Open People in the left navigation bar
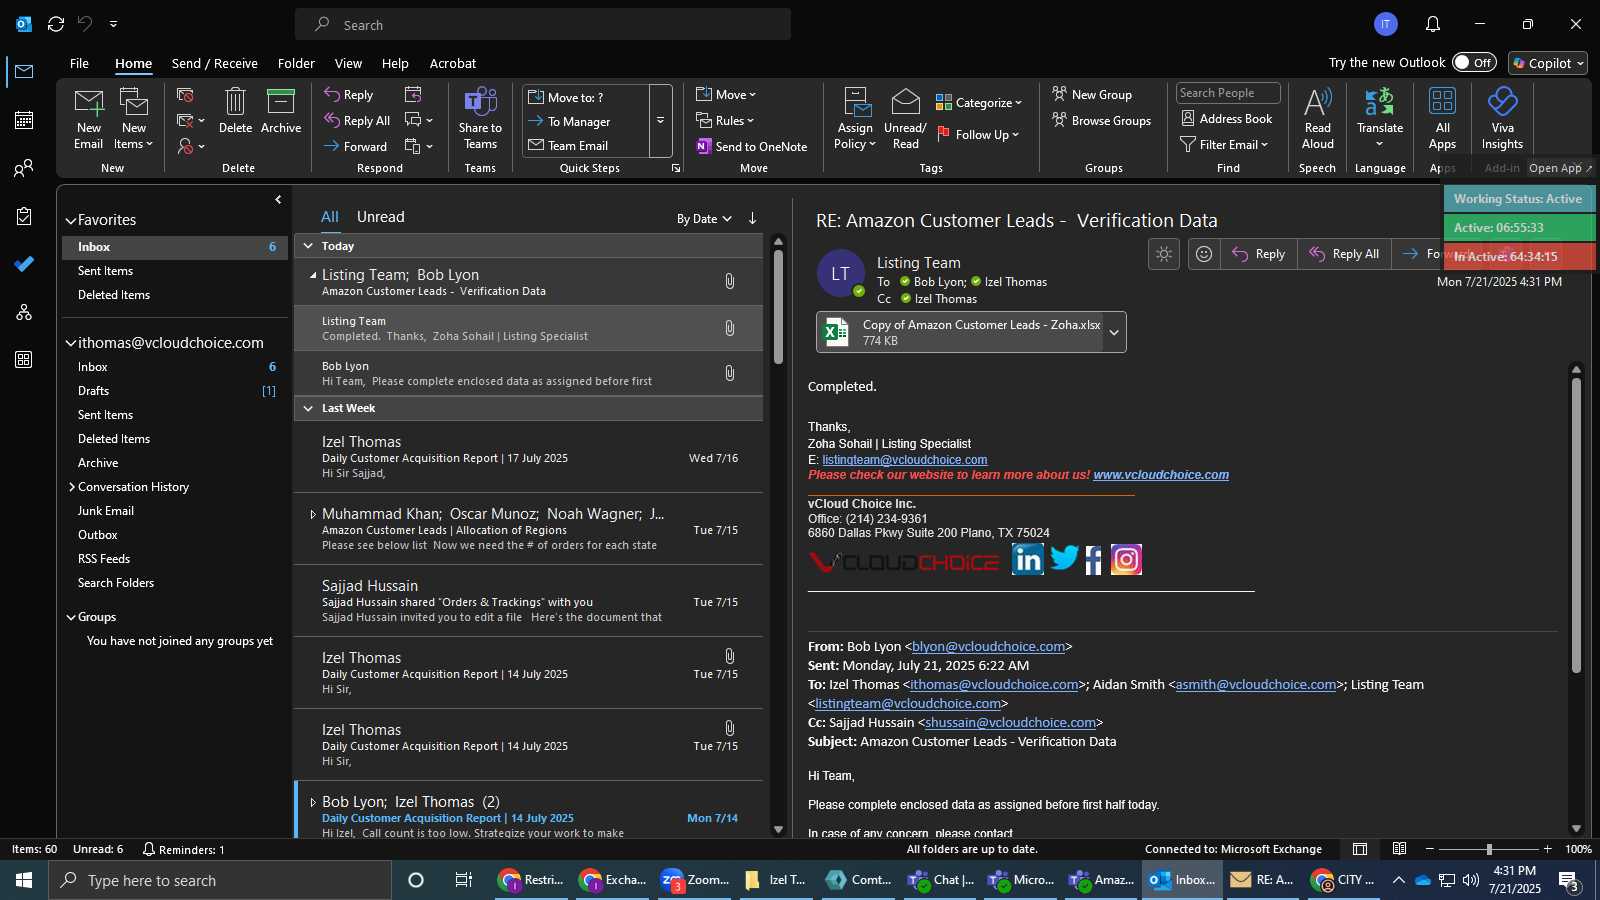This screenshot has height=900, width=1600. (x=24, y=168)
